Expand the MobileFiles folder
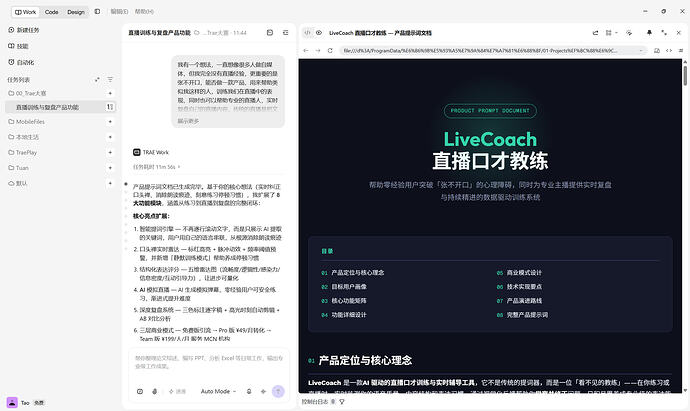The image size is (690, 411). [26, 121]
